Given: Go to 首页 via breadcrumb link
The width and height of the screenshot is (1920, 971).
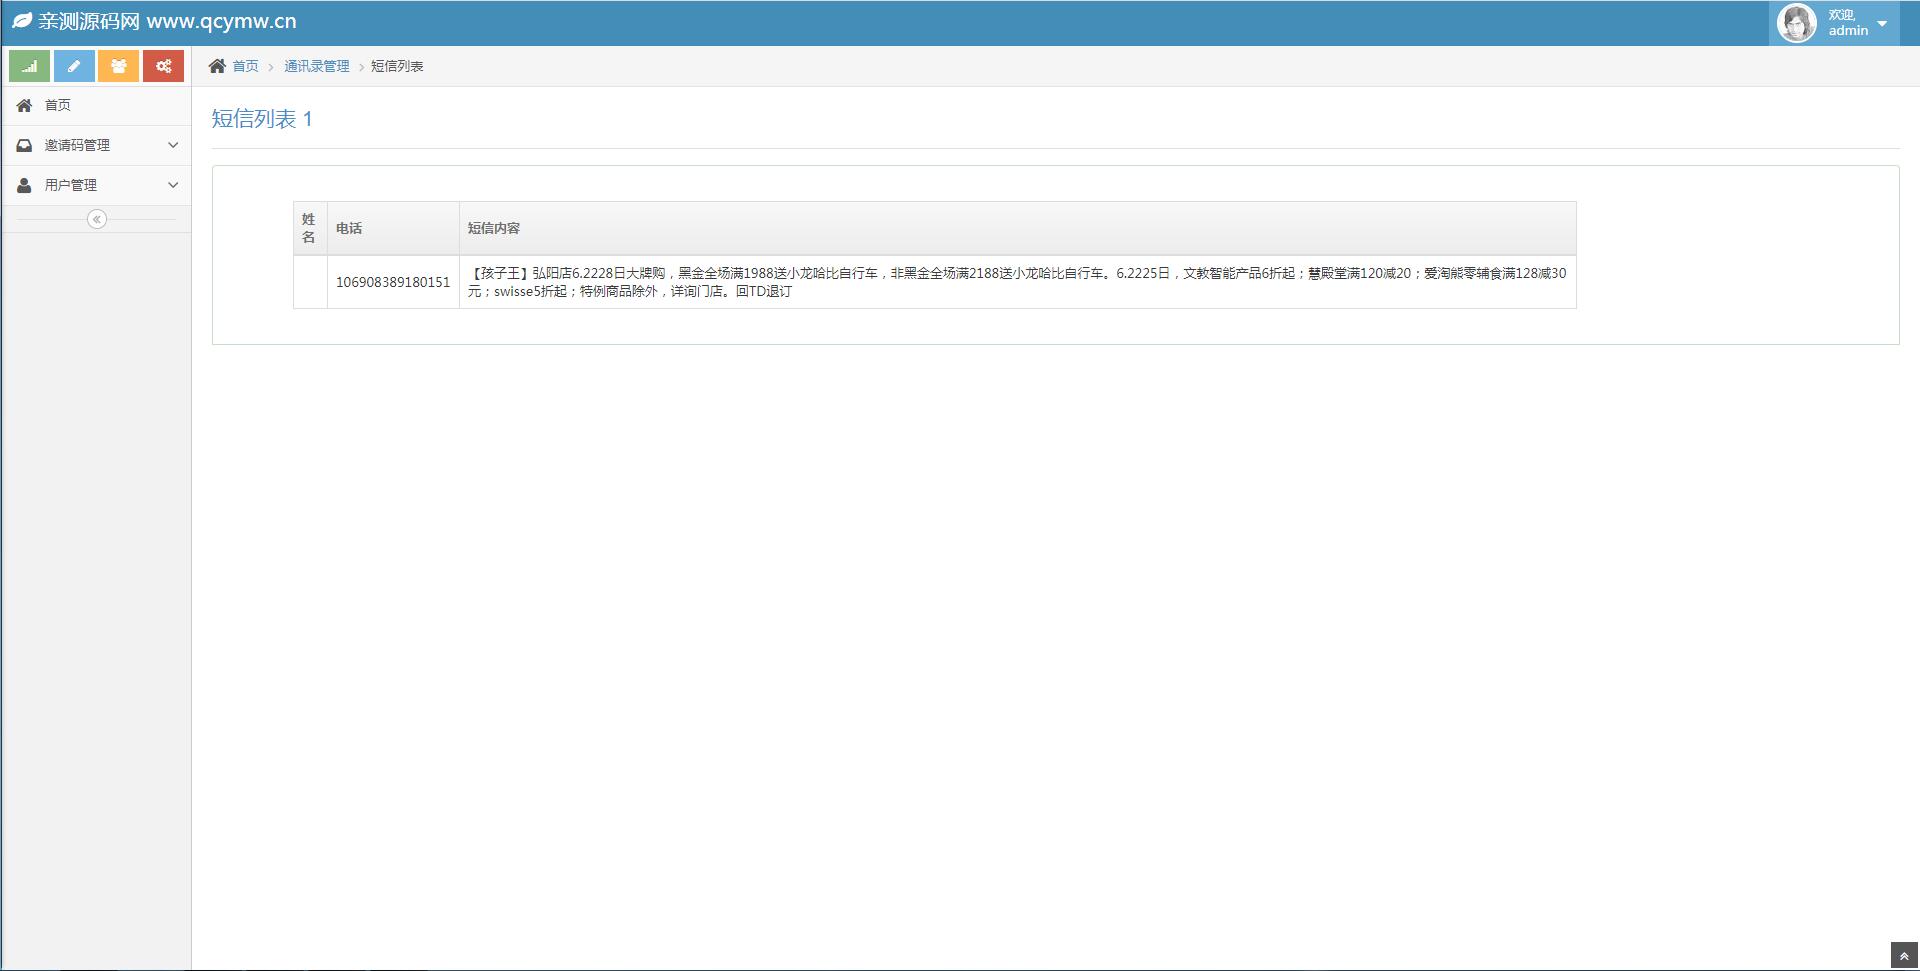Looking at the screenshot, I should click(x=245, y=66).
